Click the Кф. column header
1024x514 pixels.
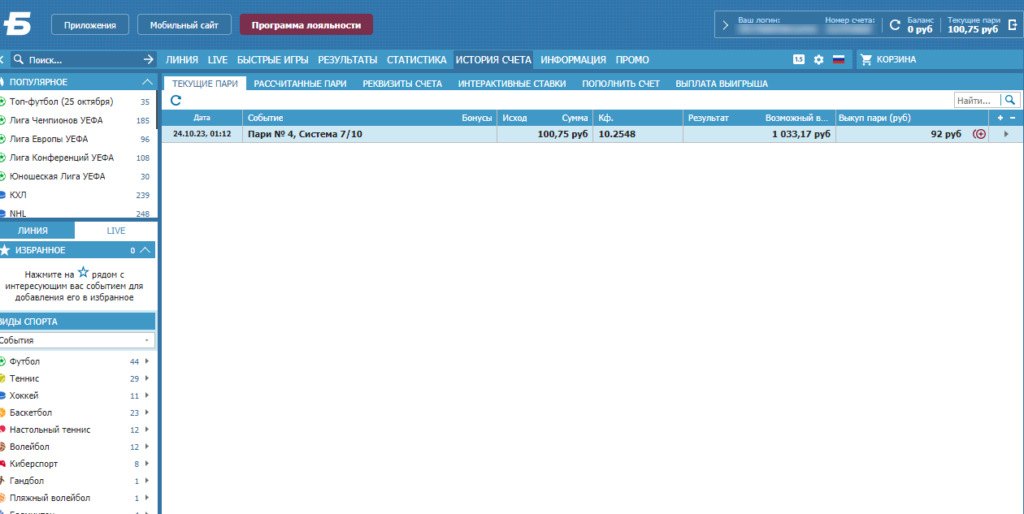[x=637, y=118]
